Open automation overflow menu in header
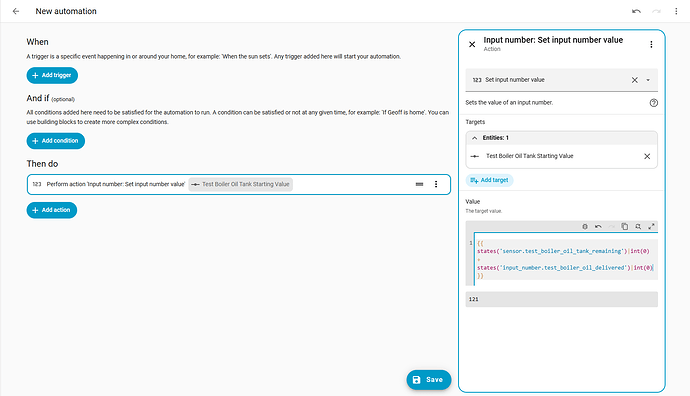 point(676,11)
